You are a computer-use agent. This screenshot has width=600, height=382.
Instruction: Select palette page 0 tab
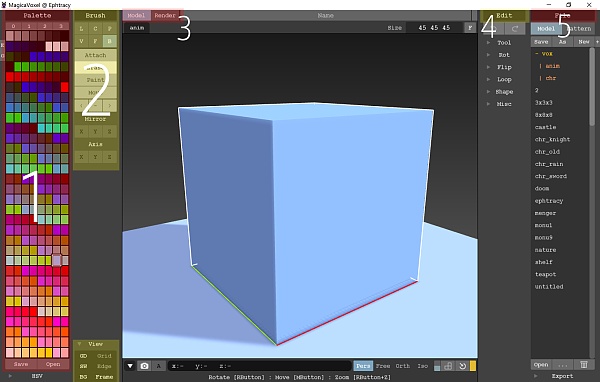[x=13, y=26]
